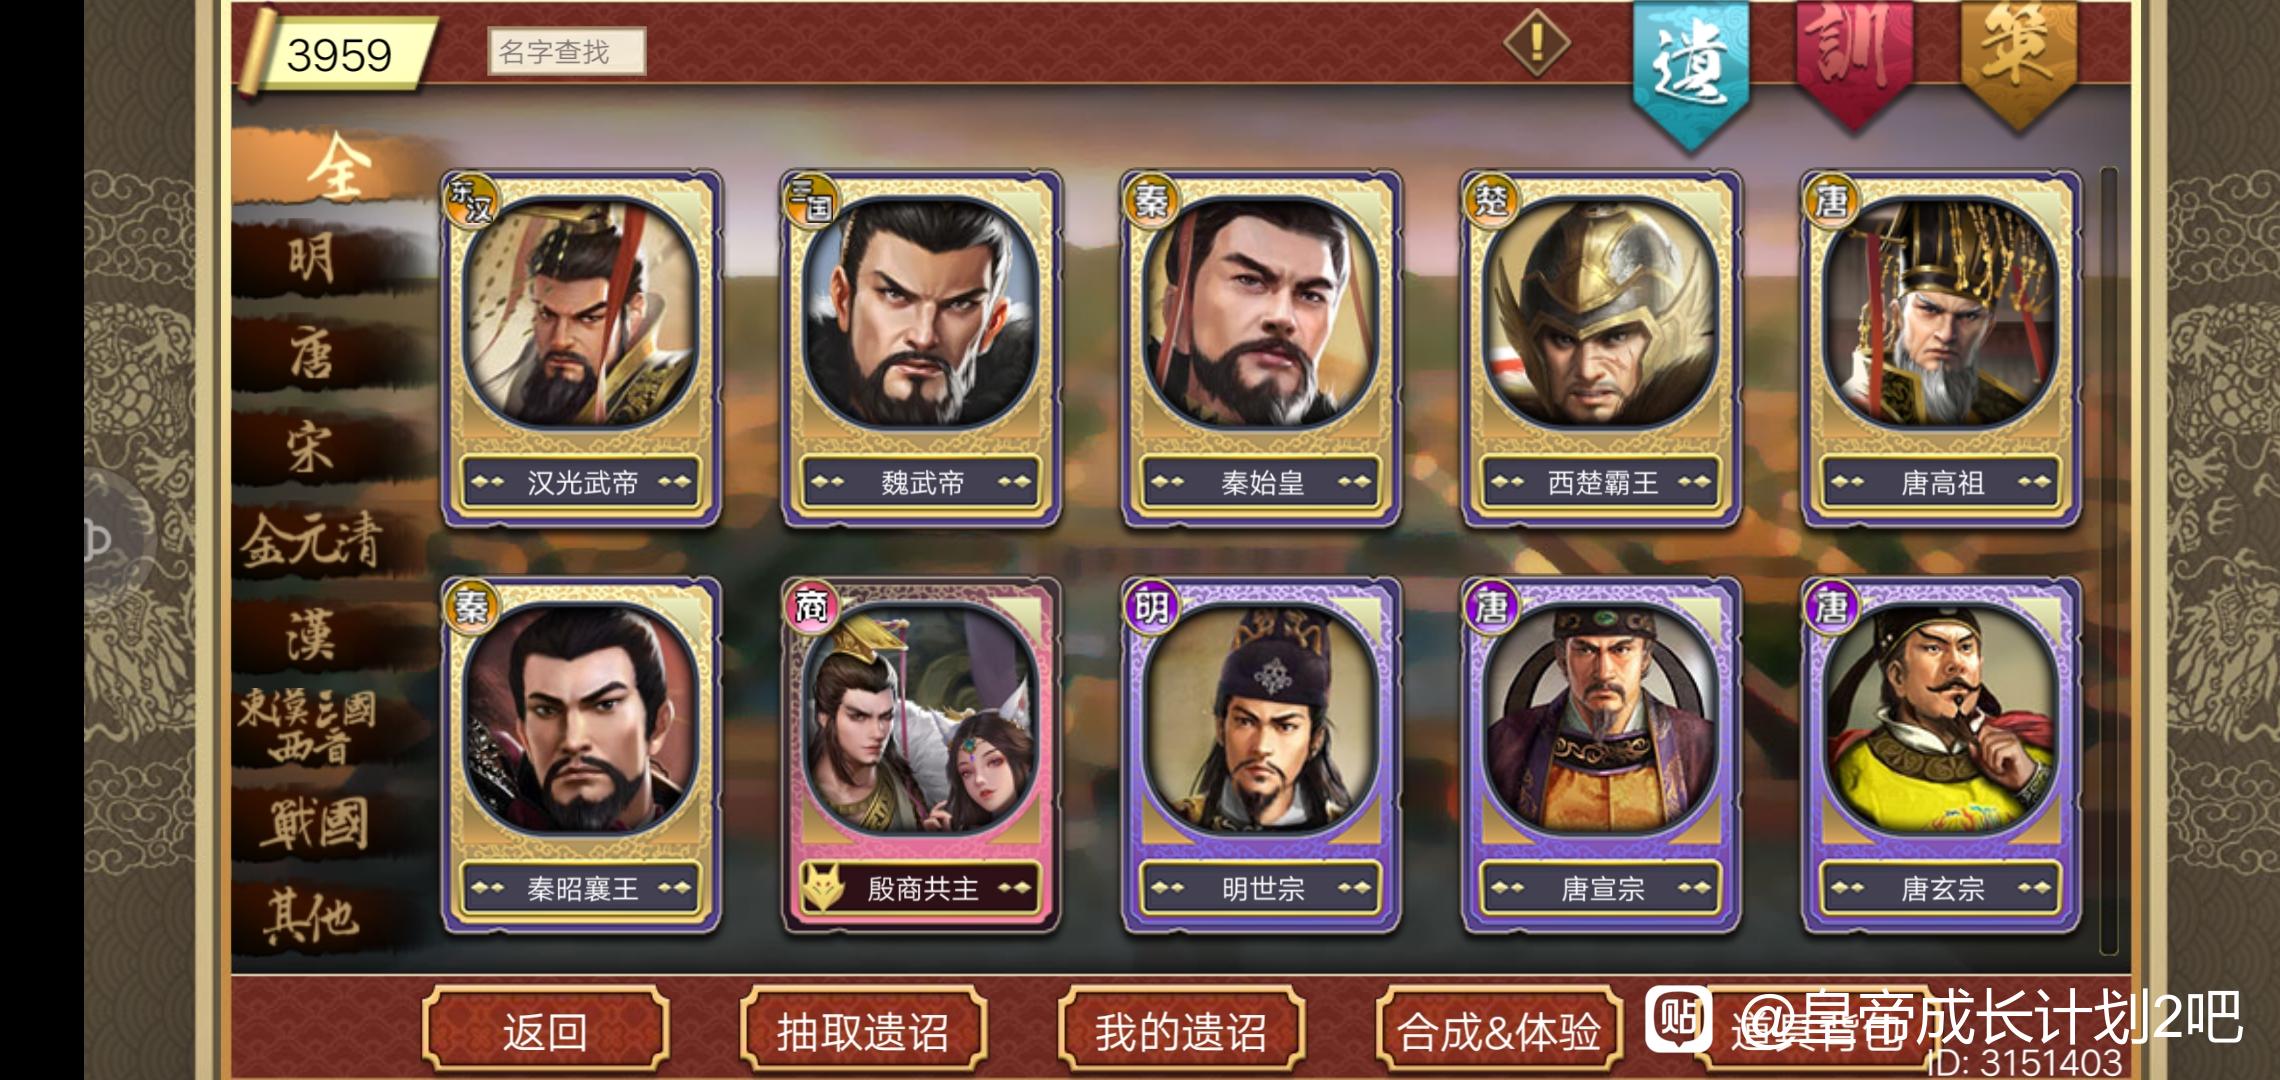
Task: Click the 返回 button
Action: [x=545, y=1030]
